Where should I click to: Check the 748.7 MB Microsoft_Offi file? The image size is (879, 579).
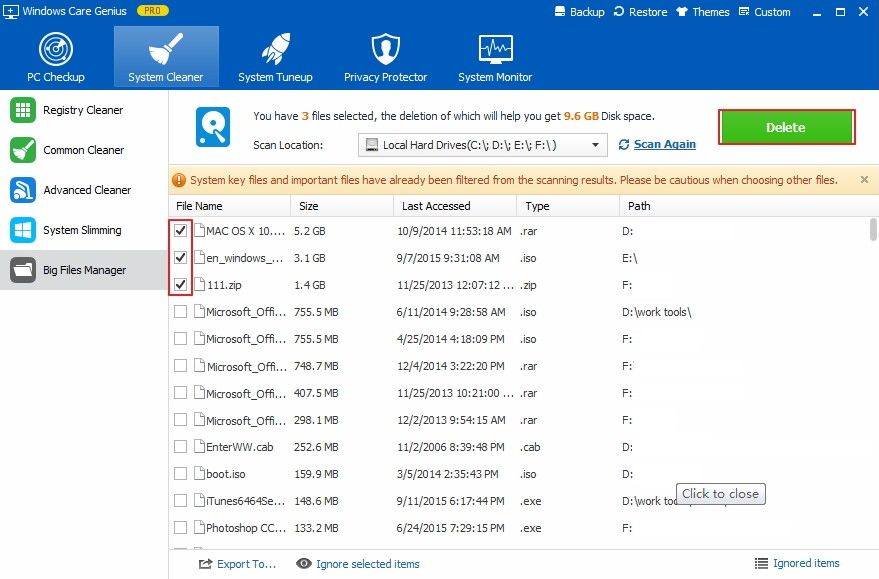[x=181, y=365]
